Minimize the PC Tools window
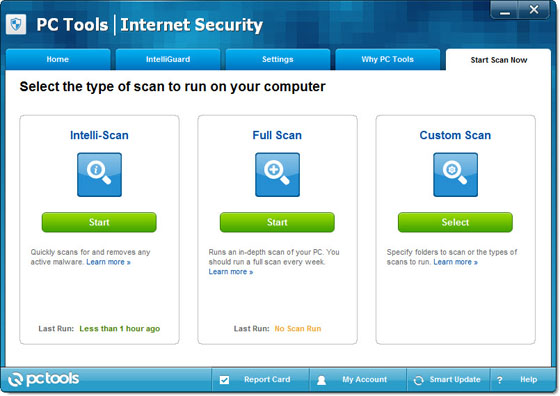Viewport: 560px width, 396px height. [x=505, y=11]
